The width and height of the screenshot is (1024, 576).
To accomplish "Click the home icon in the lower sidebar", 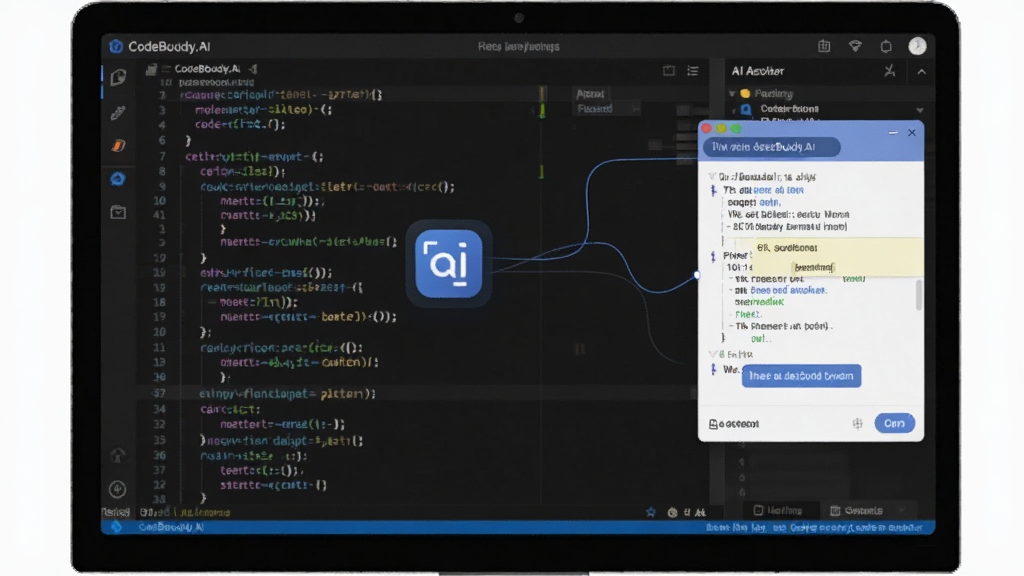I will pyautogui.click(x=118, y=455).
